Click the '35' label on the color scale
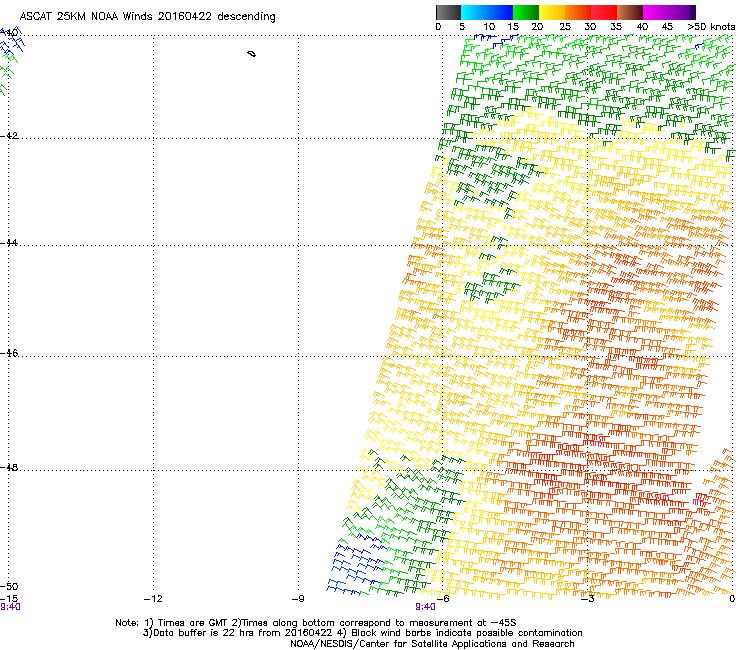 tap(616, 27)
